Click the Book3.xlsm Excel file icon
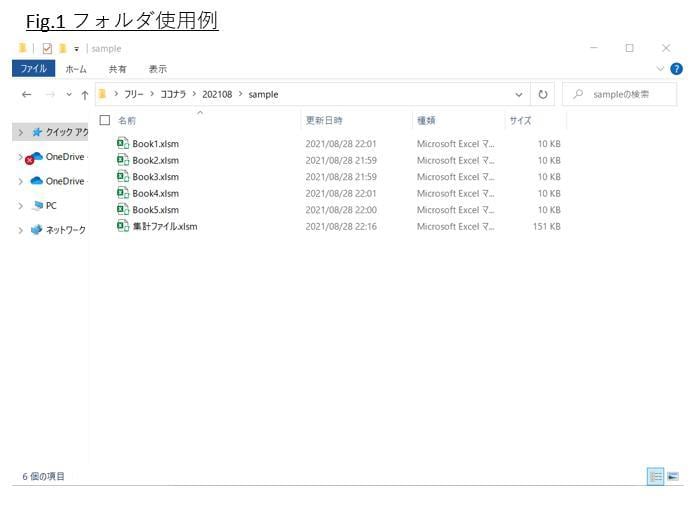The height and width of the screenshot is (507, 700). (123, 176)
